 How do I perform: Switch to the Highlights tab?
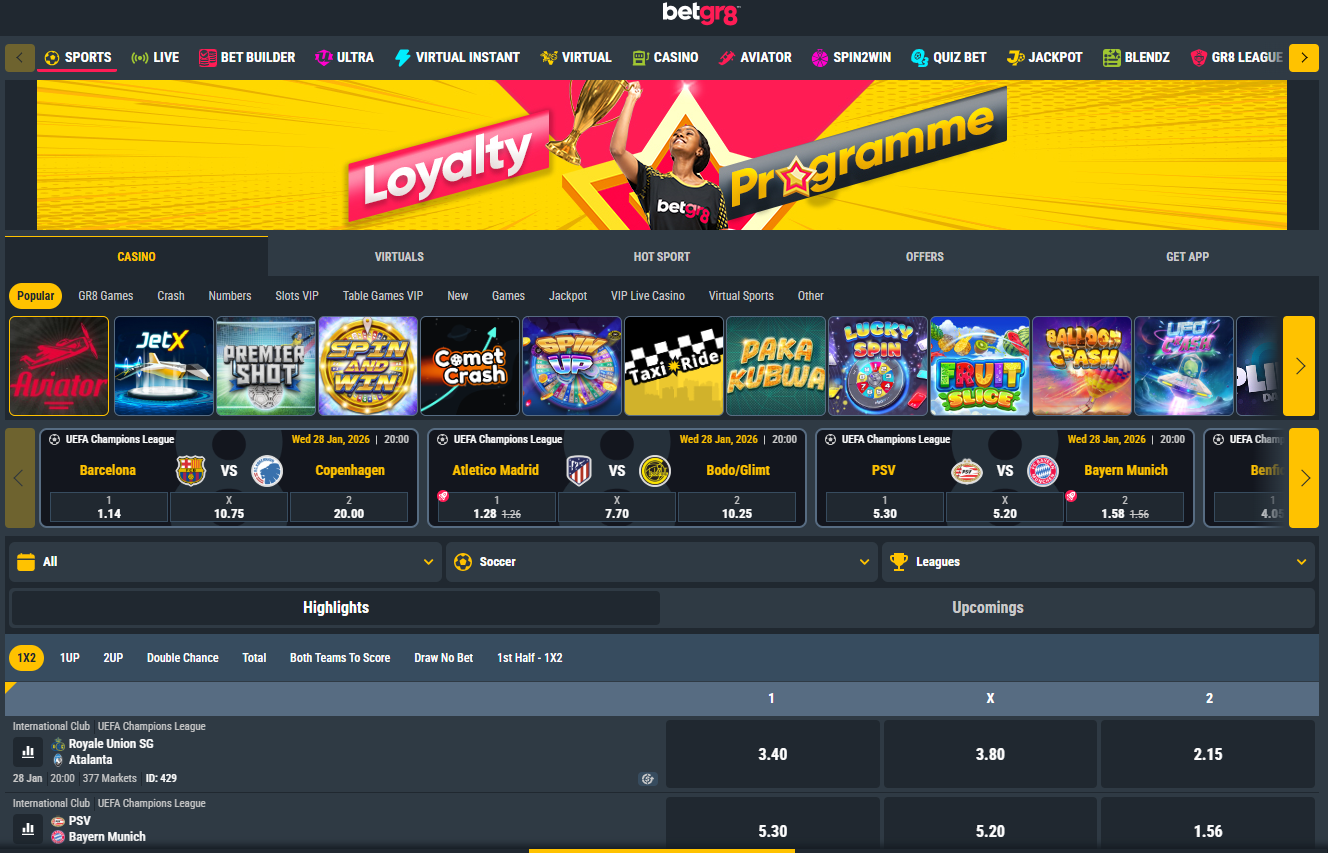point(336,608)
